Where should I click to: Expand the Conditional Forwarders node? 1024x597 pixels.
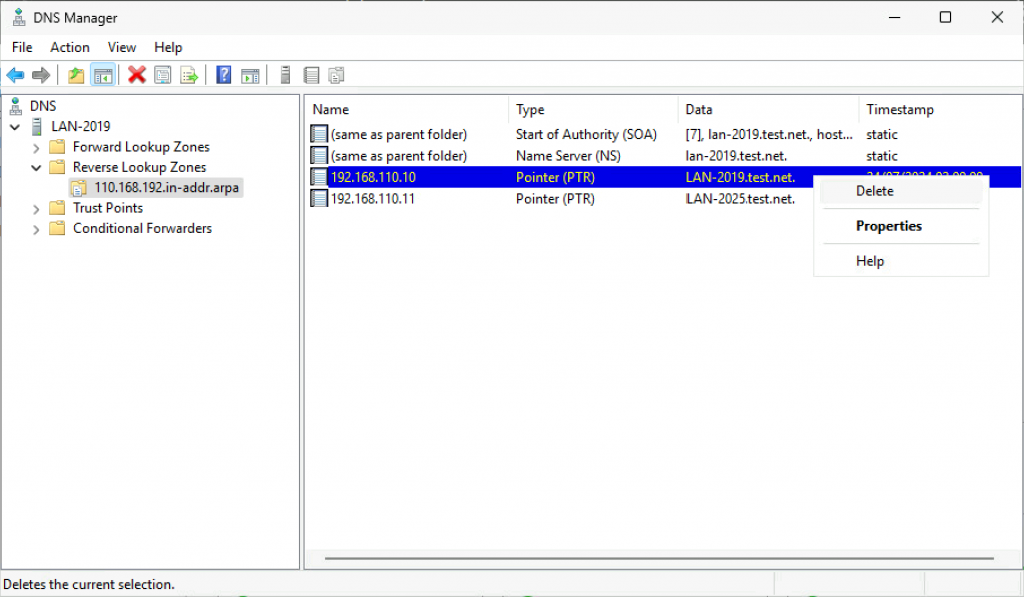36,228
